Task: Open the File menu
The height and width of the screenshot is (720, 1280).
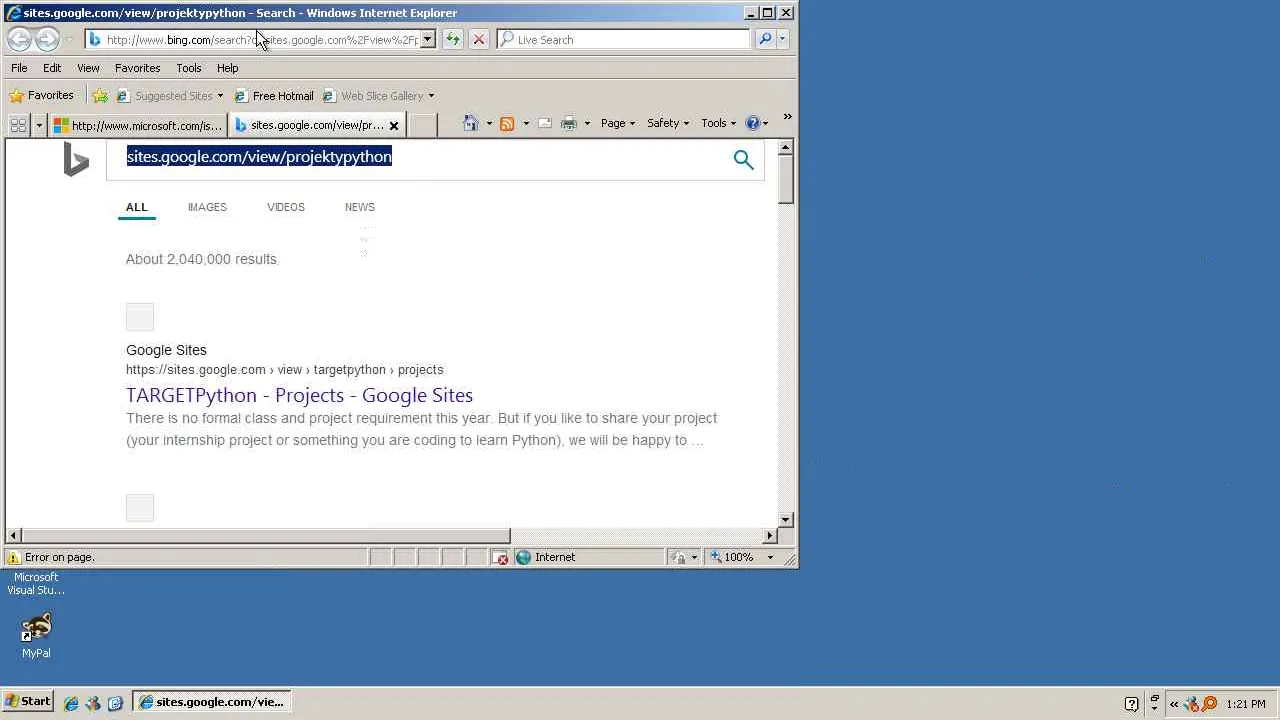Action: click(19, 68)
